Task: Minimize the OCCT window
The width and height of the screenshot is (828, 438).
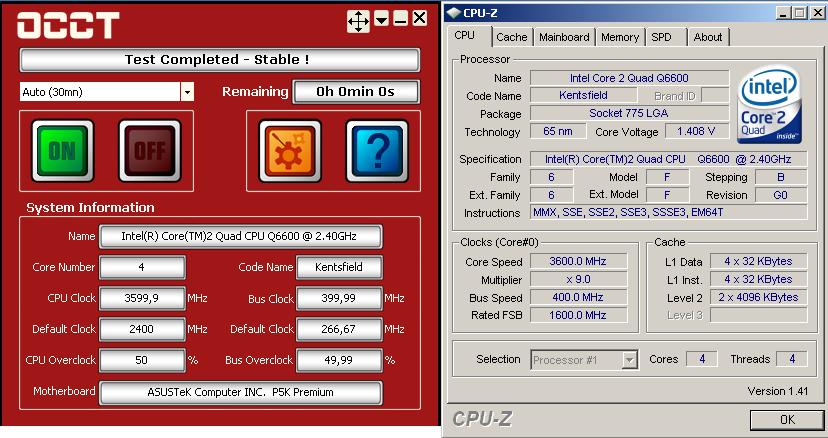Action: 400,19
